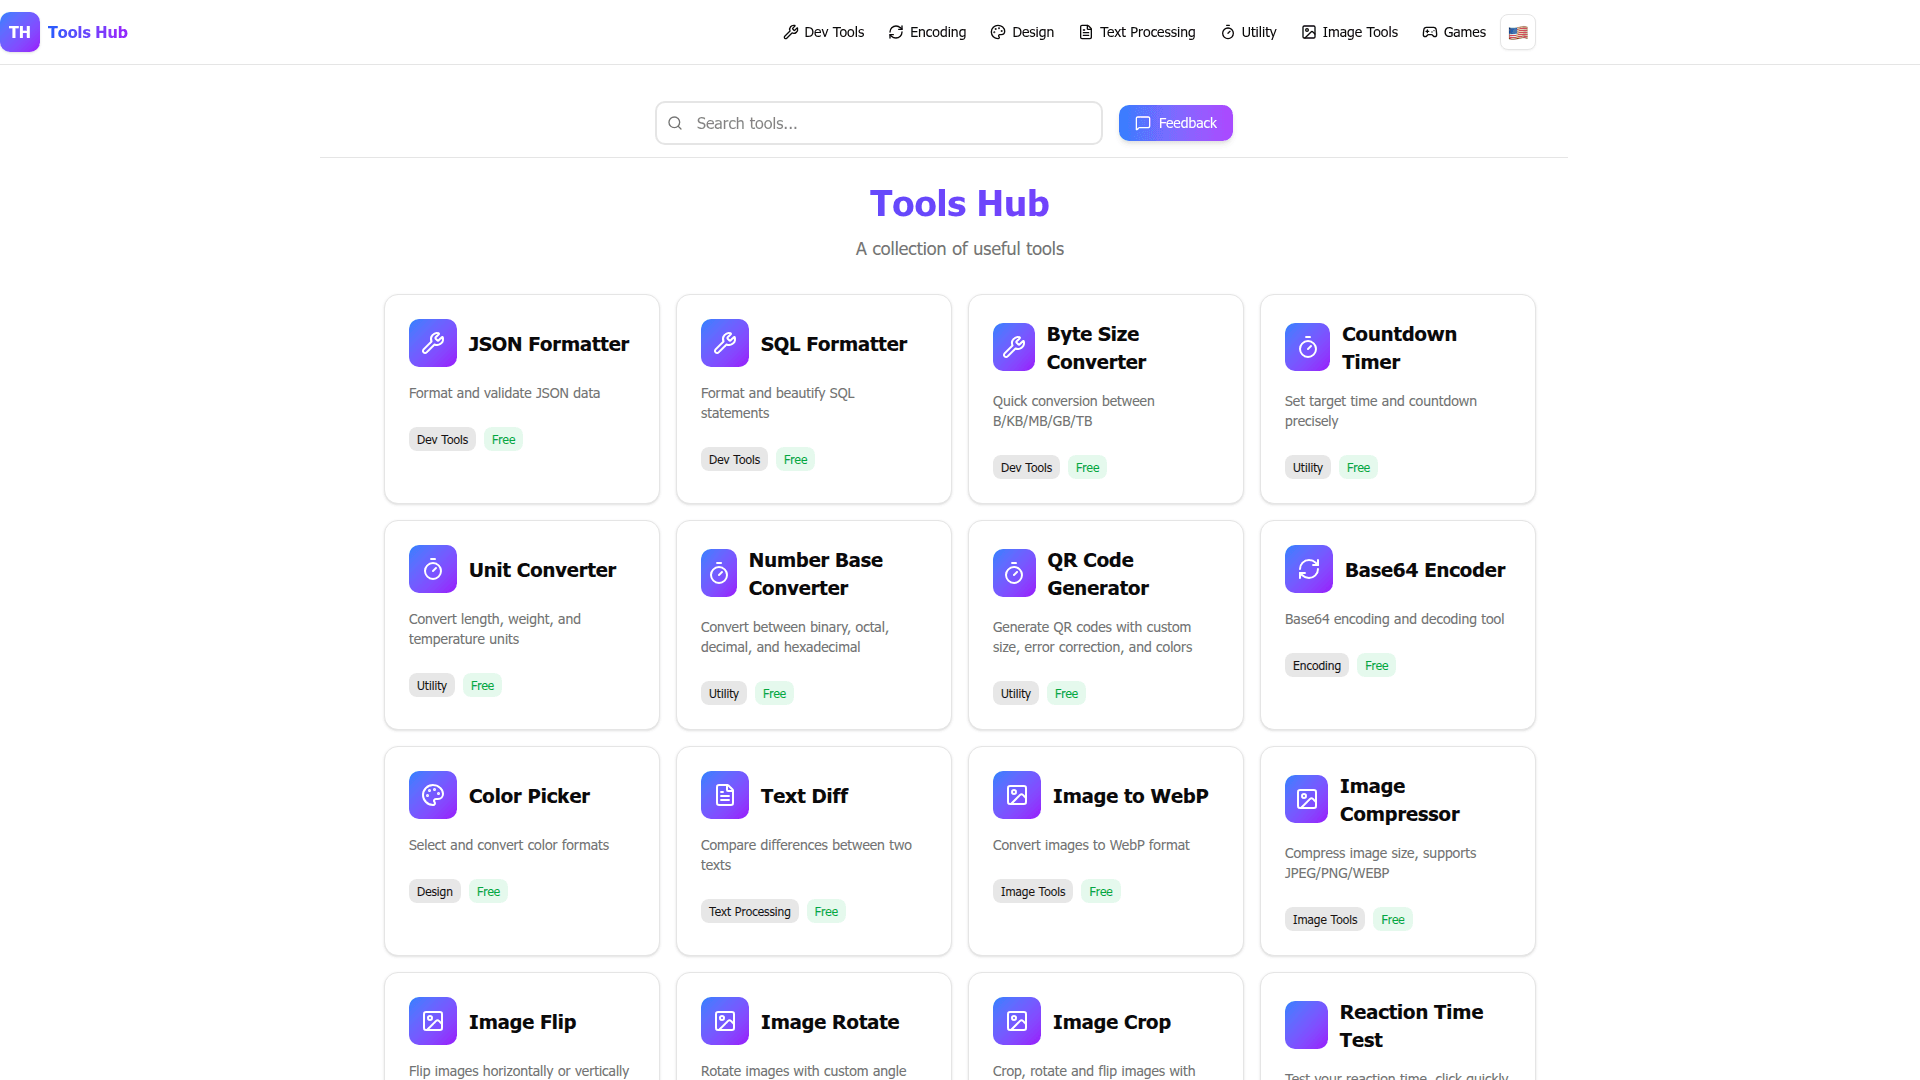Click the search tools input field

pyautogui.click(x=878, y=123)
